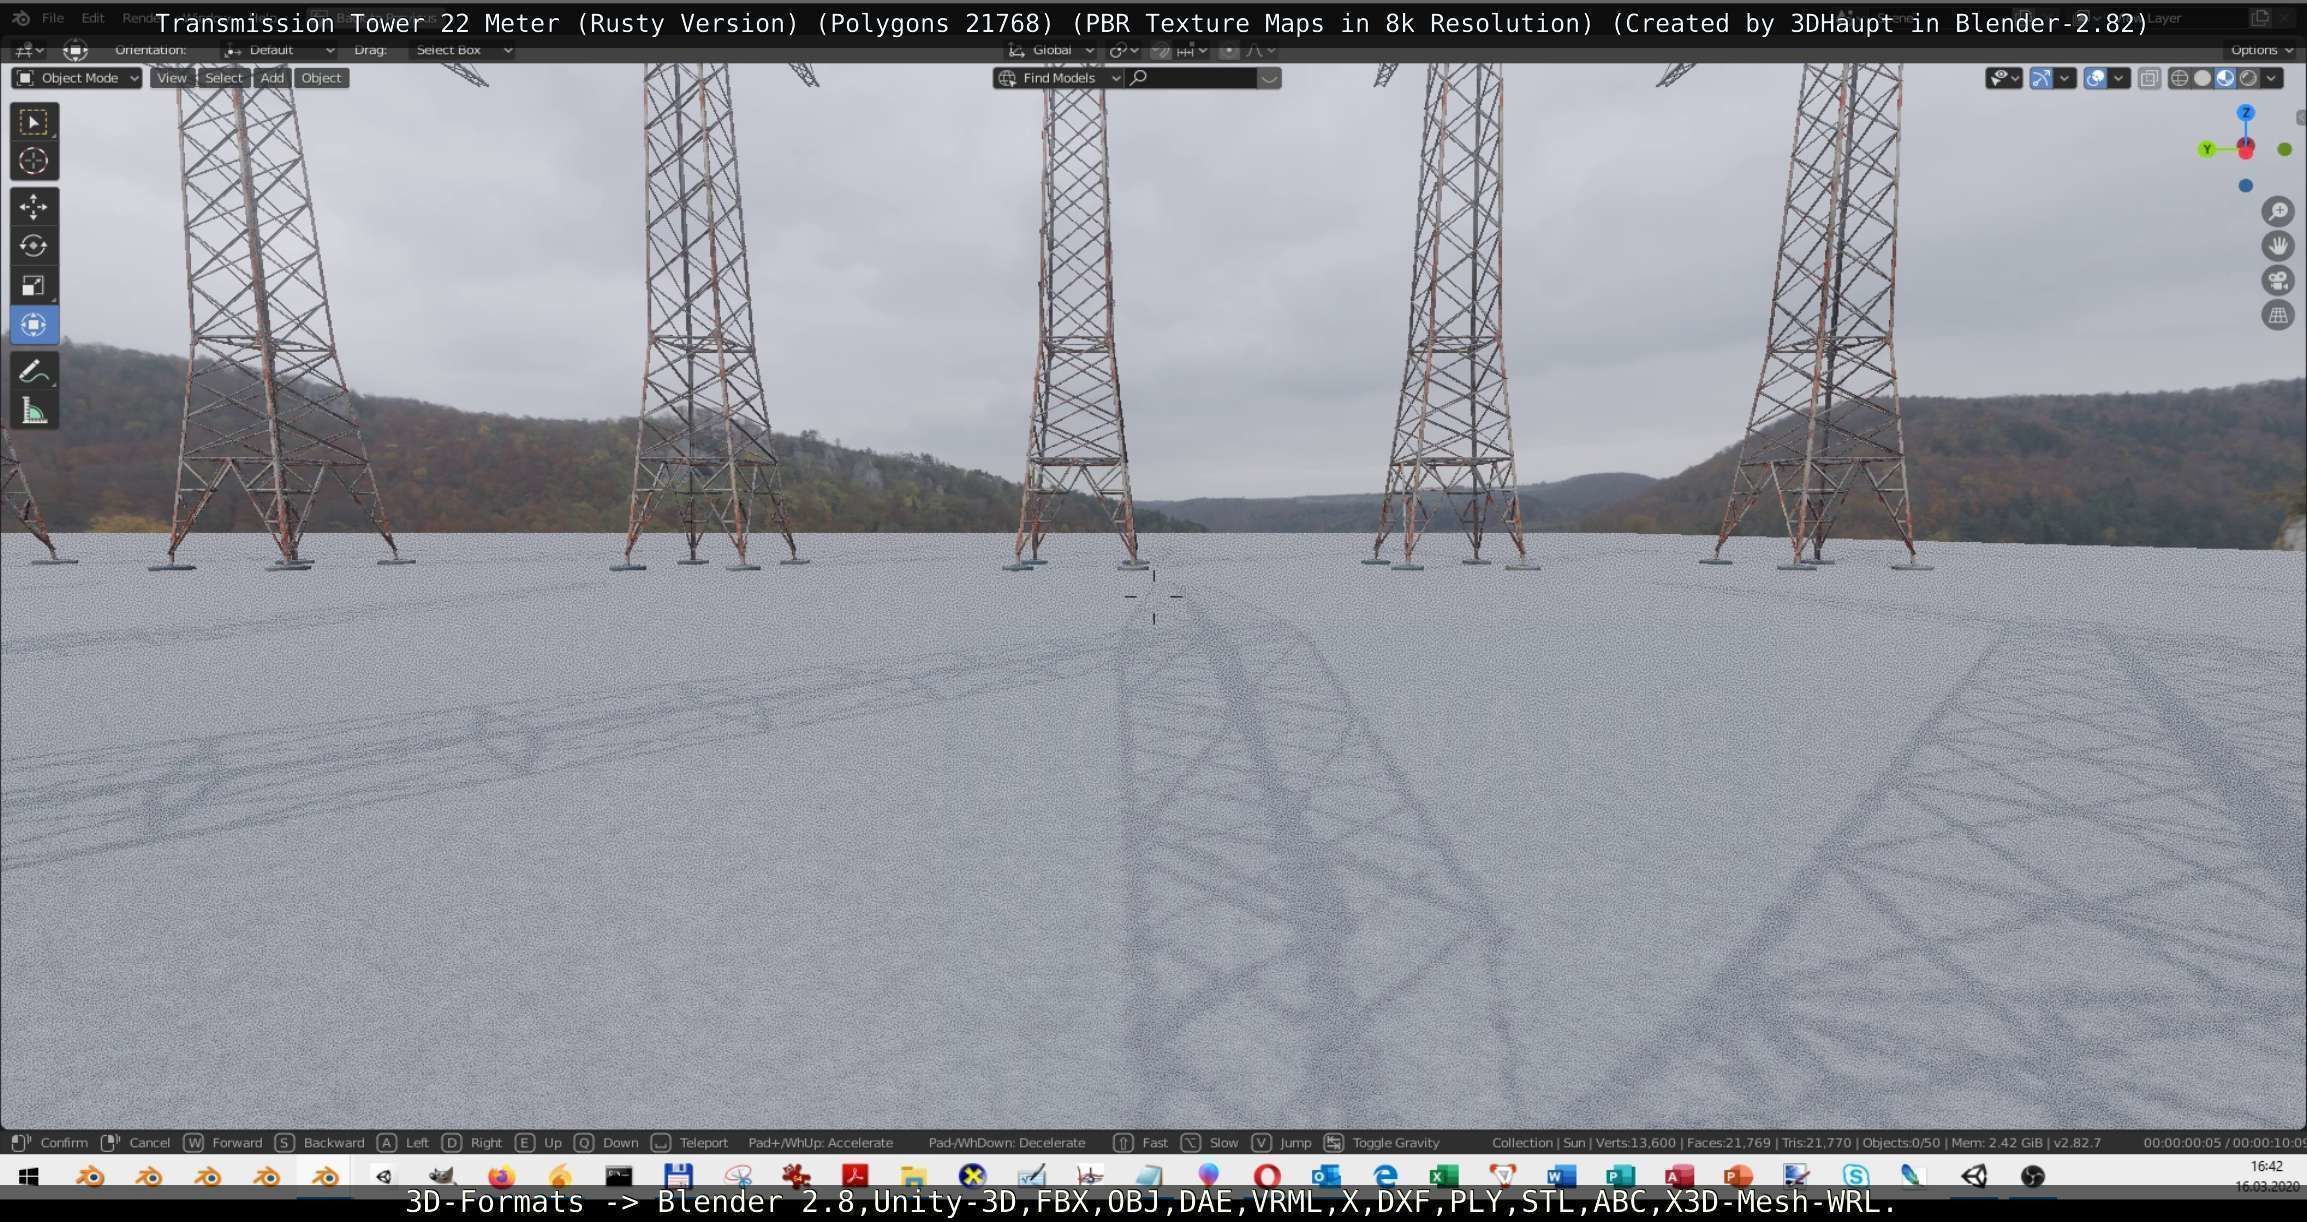Toggle camera view gizmo button

[x=2278, y=281]
